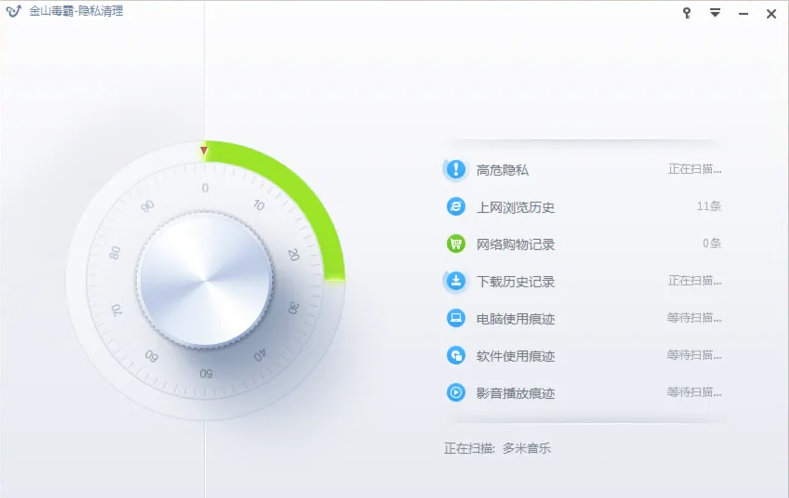Image resolution: width=789 pixels, height=498 pixels.
Task: Click the key icon in title bar
Action: [687, 13]
